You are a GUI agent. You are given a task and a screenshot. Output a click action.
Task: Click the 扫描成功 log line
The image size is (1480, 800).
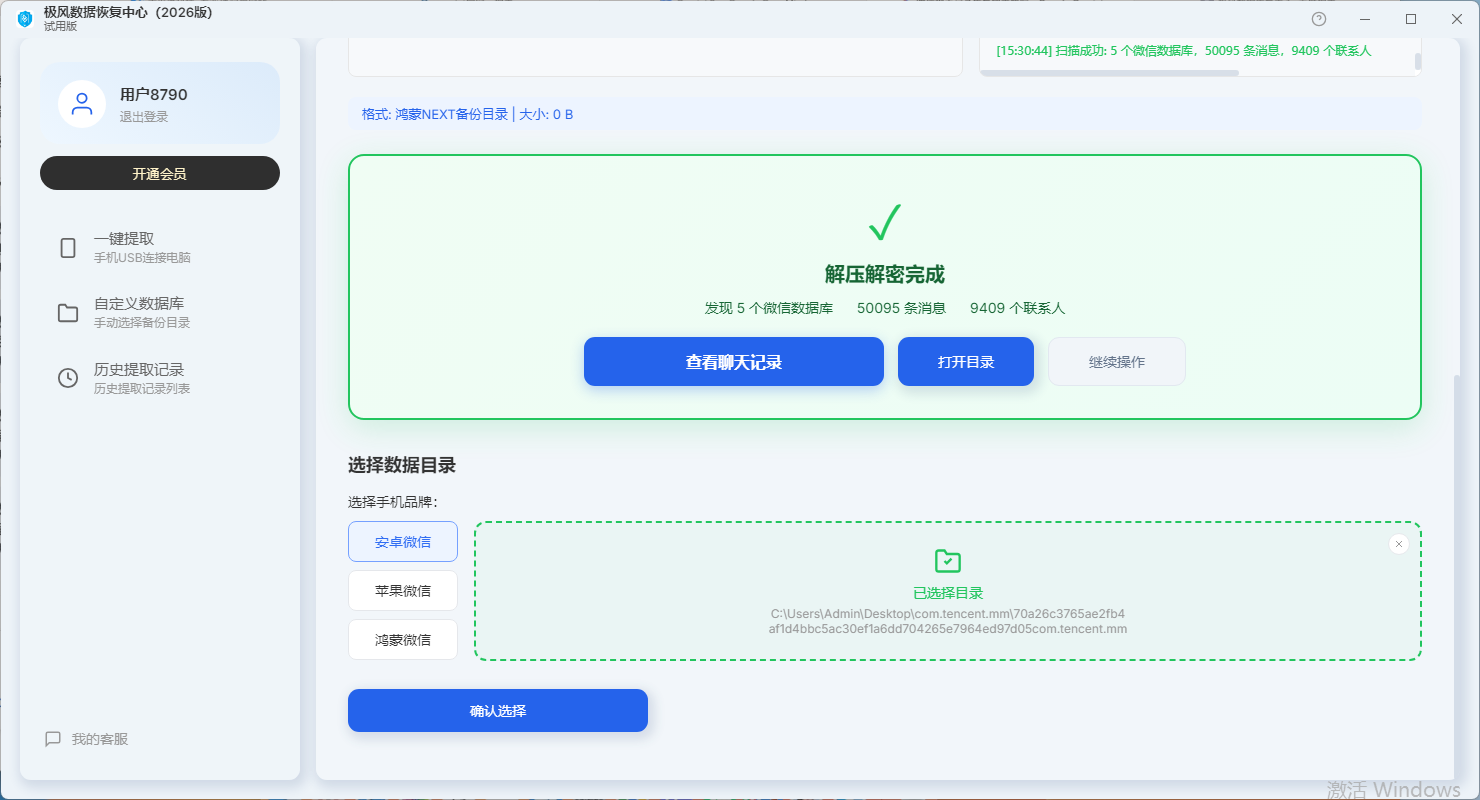coord(1184,50)
